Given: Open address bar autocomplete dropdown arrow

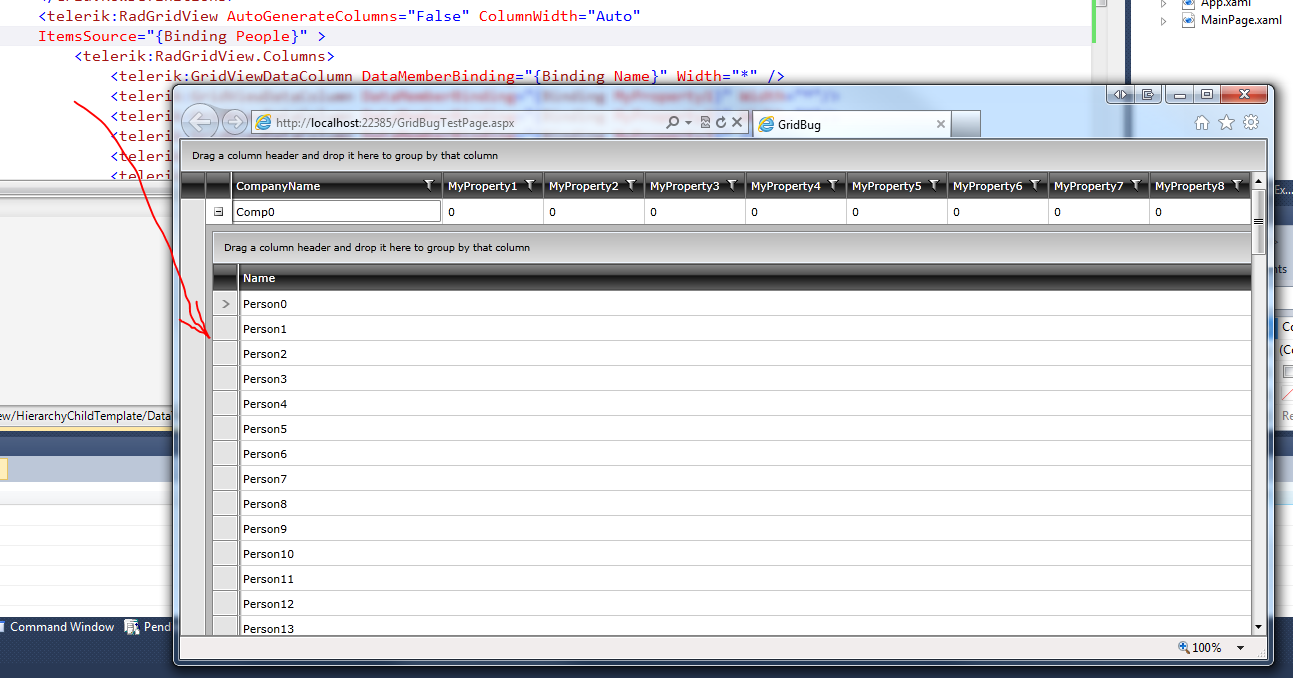Looking at the screenshot, I should tap(688, 123).
